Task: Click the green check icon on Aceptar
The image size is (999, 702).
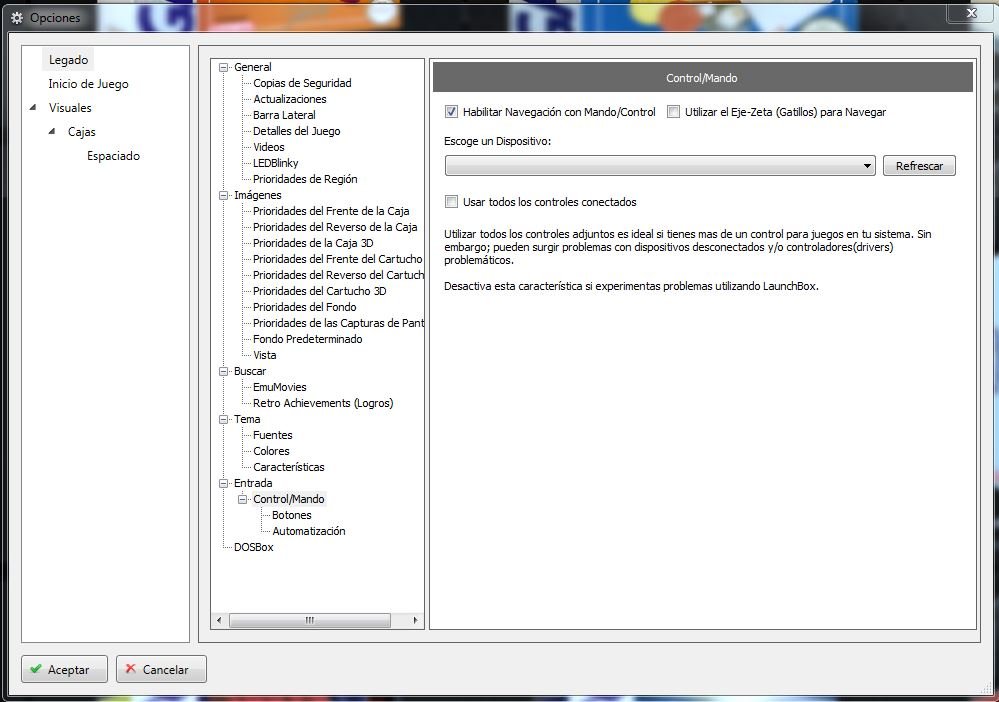Action: 36,669
